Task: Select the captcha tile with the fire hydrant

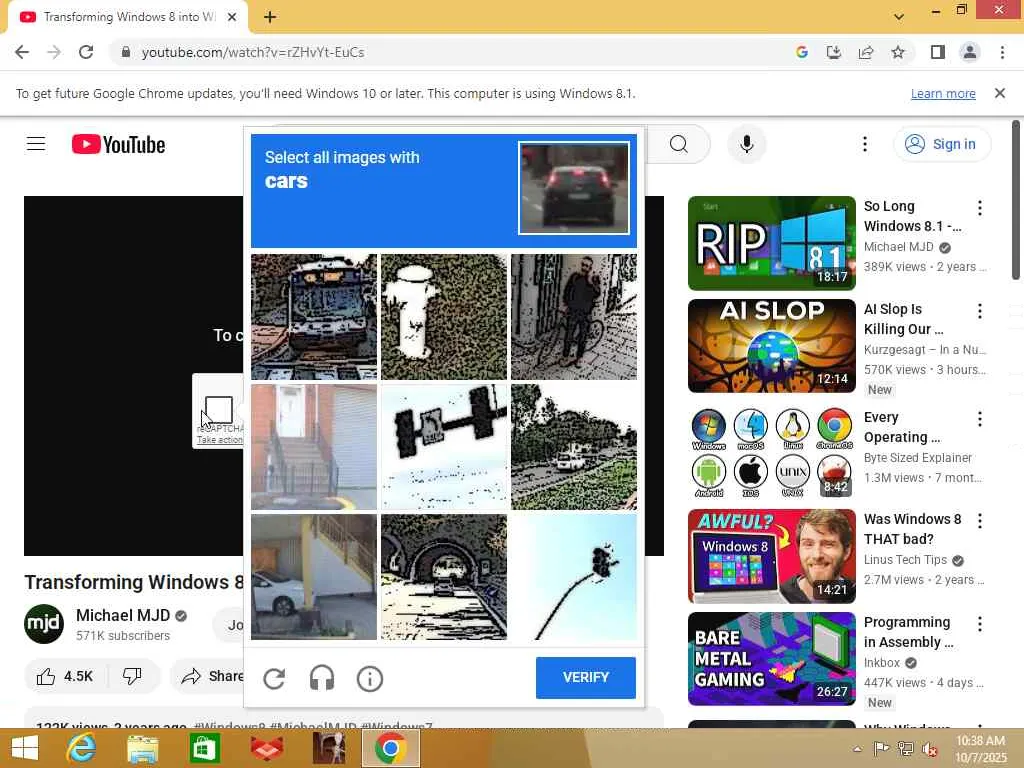Action: [x=444, y=317]
